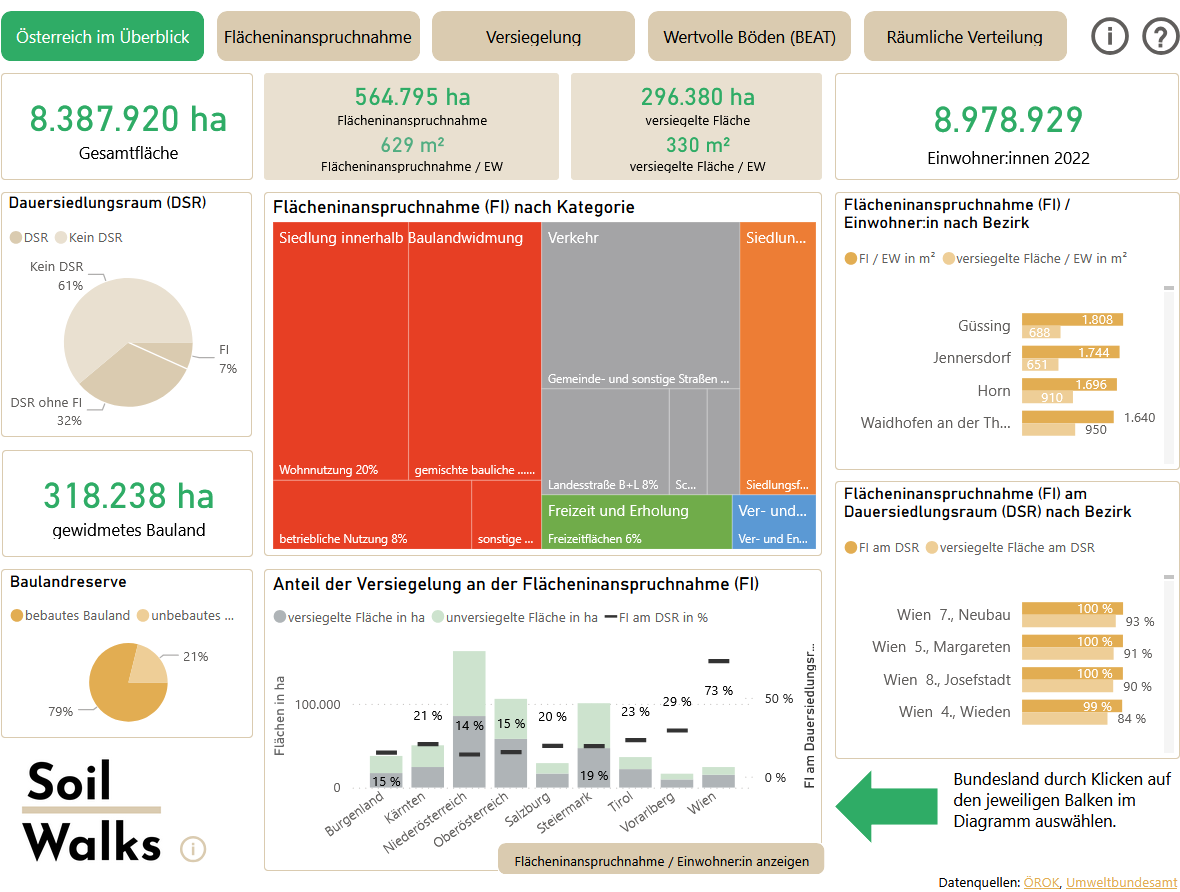Open the Versiegelung tab
Image resolution: width=1180 pixels, height=892 pixels.
point(533,37)
